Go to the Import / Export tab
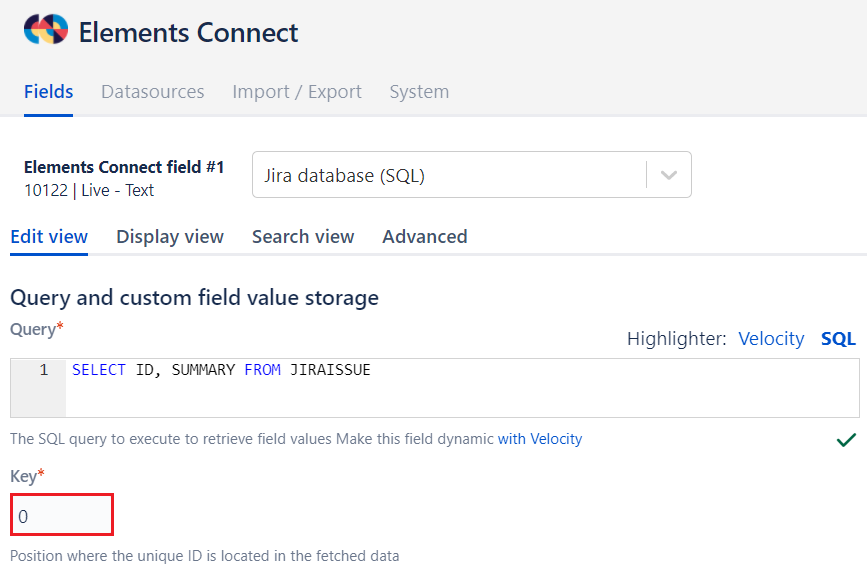867x588 pixels. [297, 92]
